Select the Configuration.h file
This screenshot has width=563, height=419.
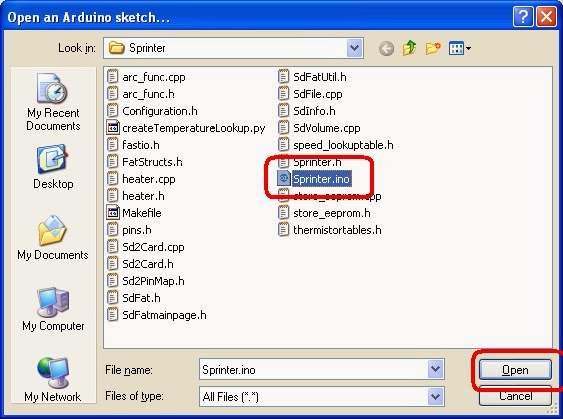point(152,111)
